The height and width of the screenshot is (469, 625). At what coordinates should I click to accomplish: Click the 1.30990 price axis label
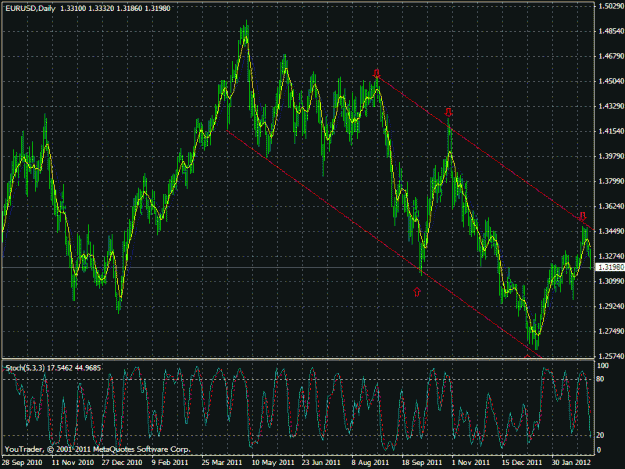point(611,281)
